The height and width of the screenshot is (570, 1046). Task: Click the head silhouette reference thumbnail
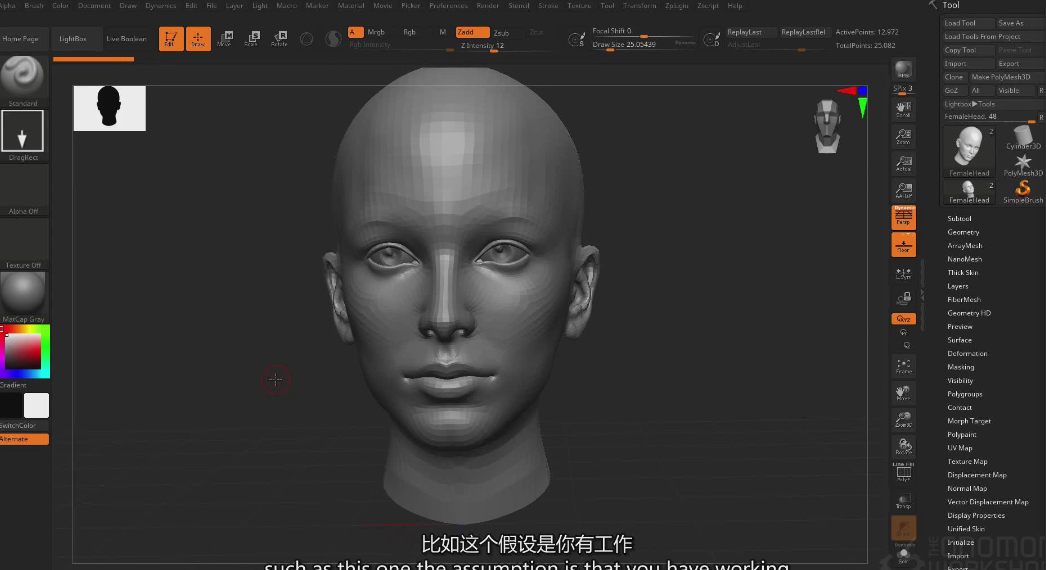109,108
